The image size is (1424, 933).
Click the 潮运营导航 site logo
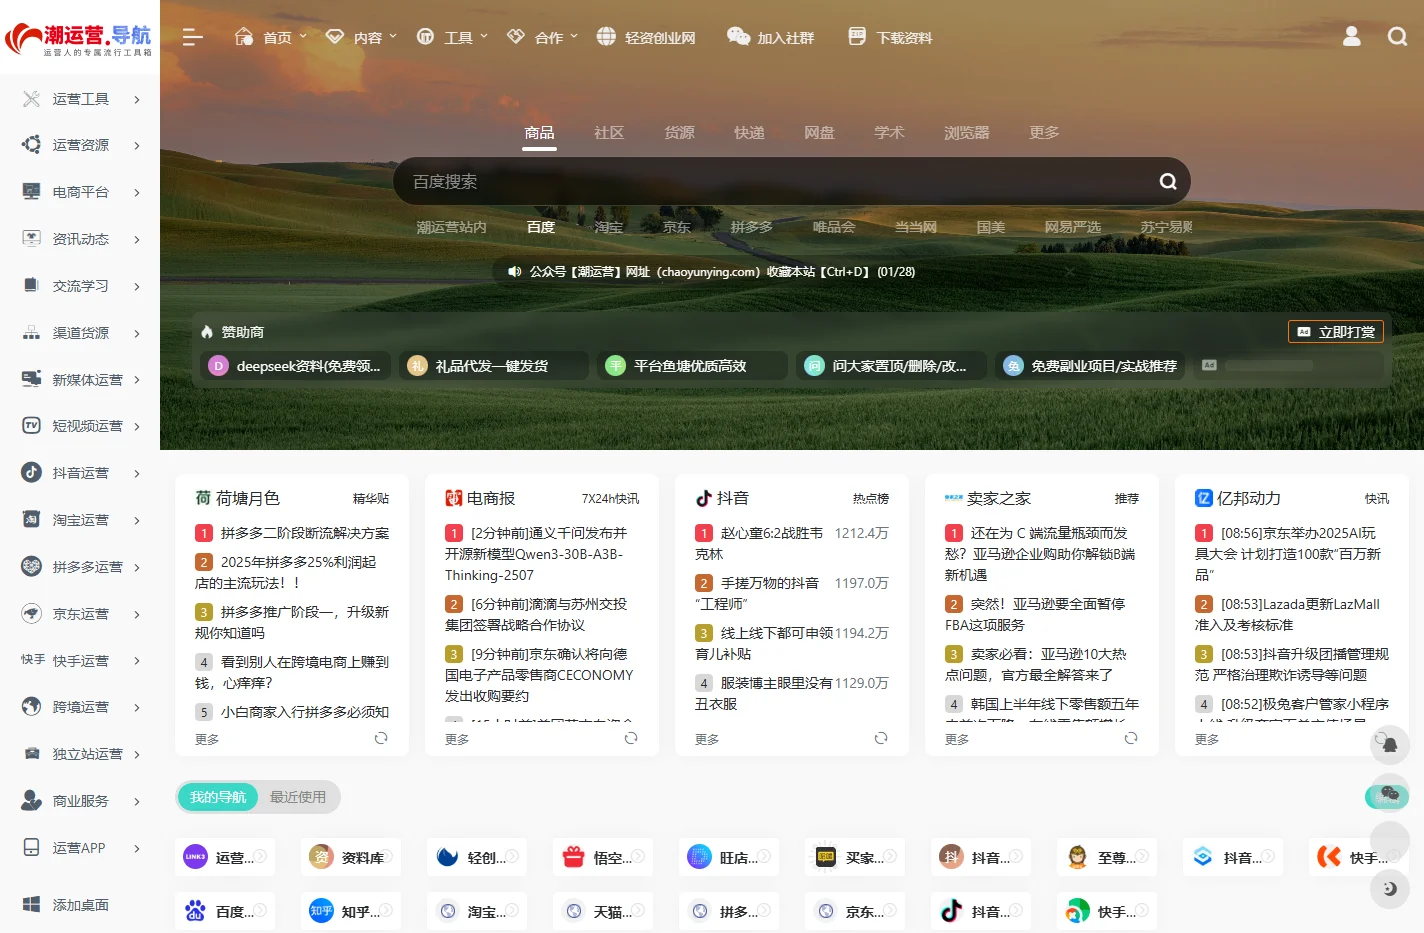coord(79,38)
